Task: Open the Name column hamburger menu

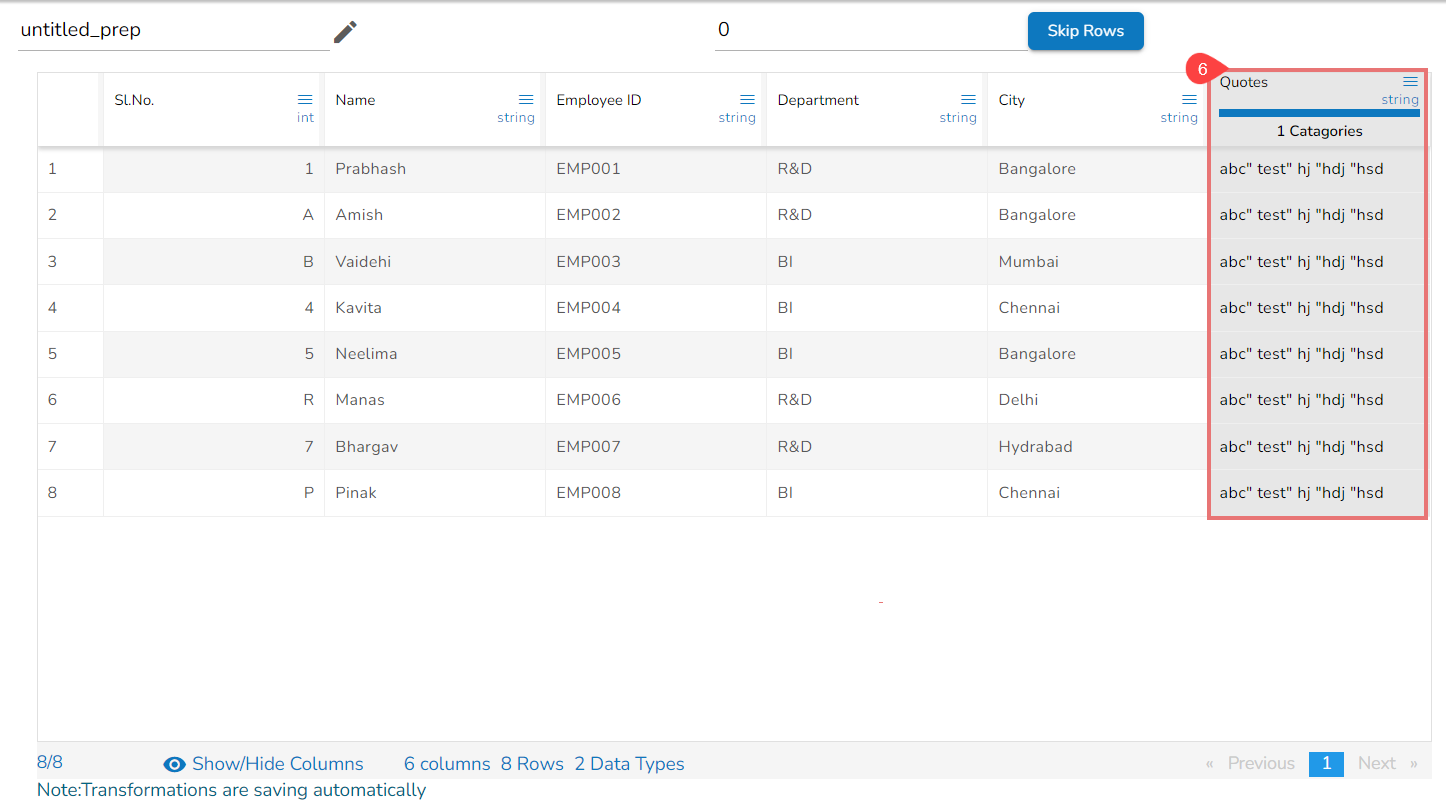Action: [526, 100]
